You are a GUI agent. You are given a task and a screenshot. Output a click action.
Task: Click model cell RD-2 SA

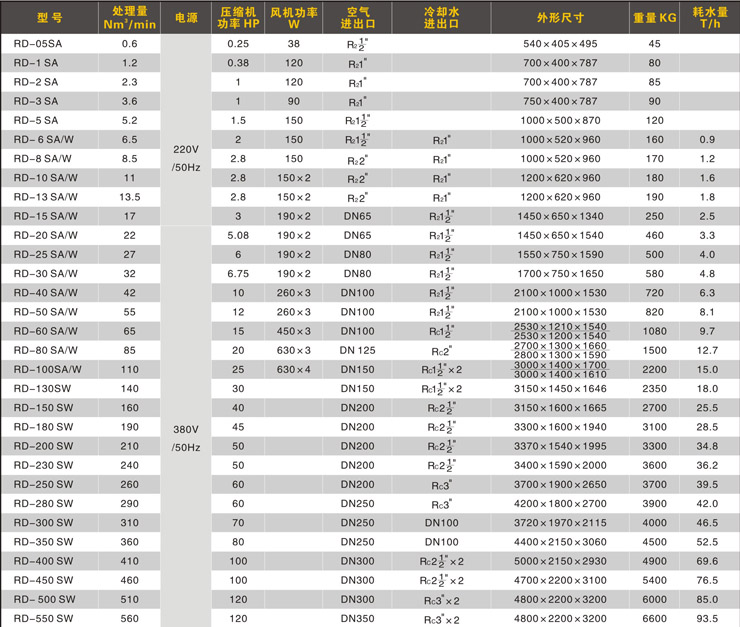[x=36, y=82]
